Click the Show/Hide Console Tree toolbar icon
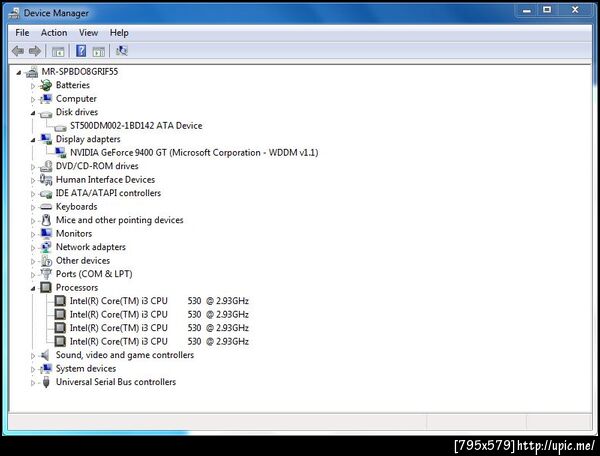The height and width of the screenshot is (456, 600). (58, 51)
